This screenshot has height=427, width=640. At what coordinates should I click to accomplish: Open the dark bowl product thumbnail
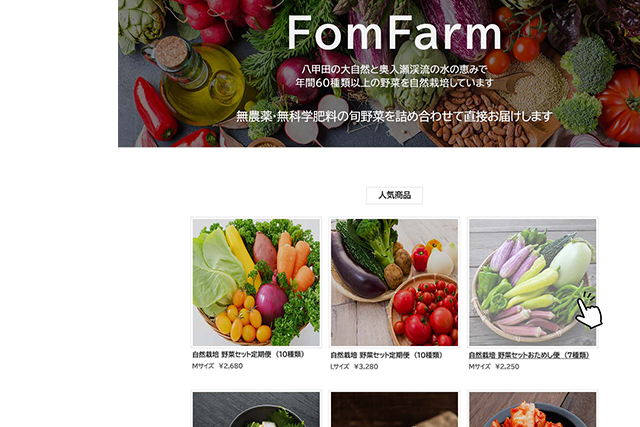tap(256, 409)
